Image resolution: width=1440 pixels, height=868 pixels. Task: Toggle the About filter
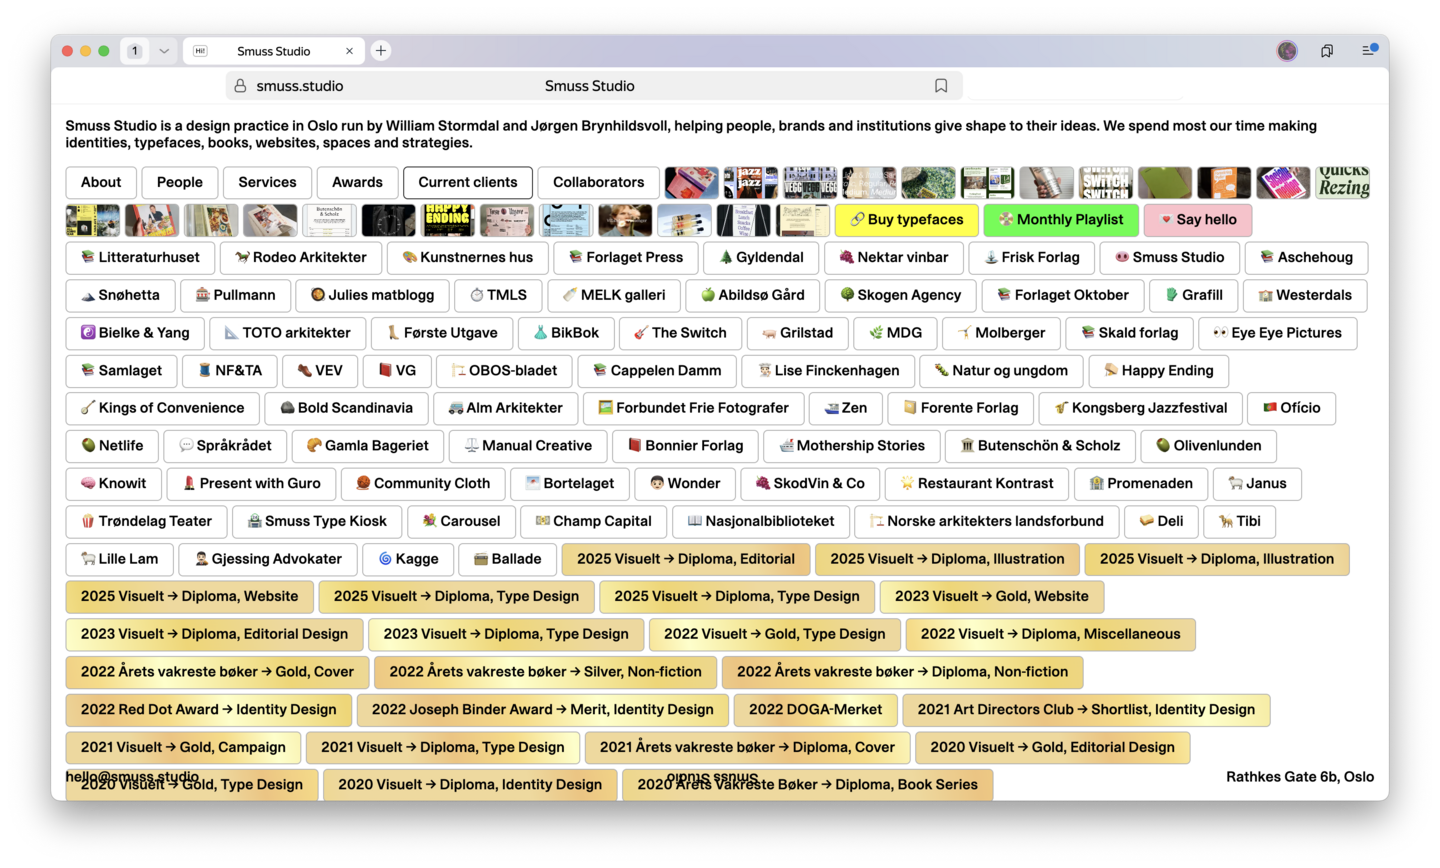pos(101,182)
